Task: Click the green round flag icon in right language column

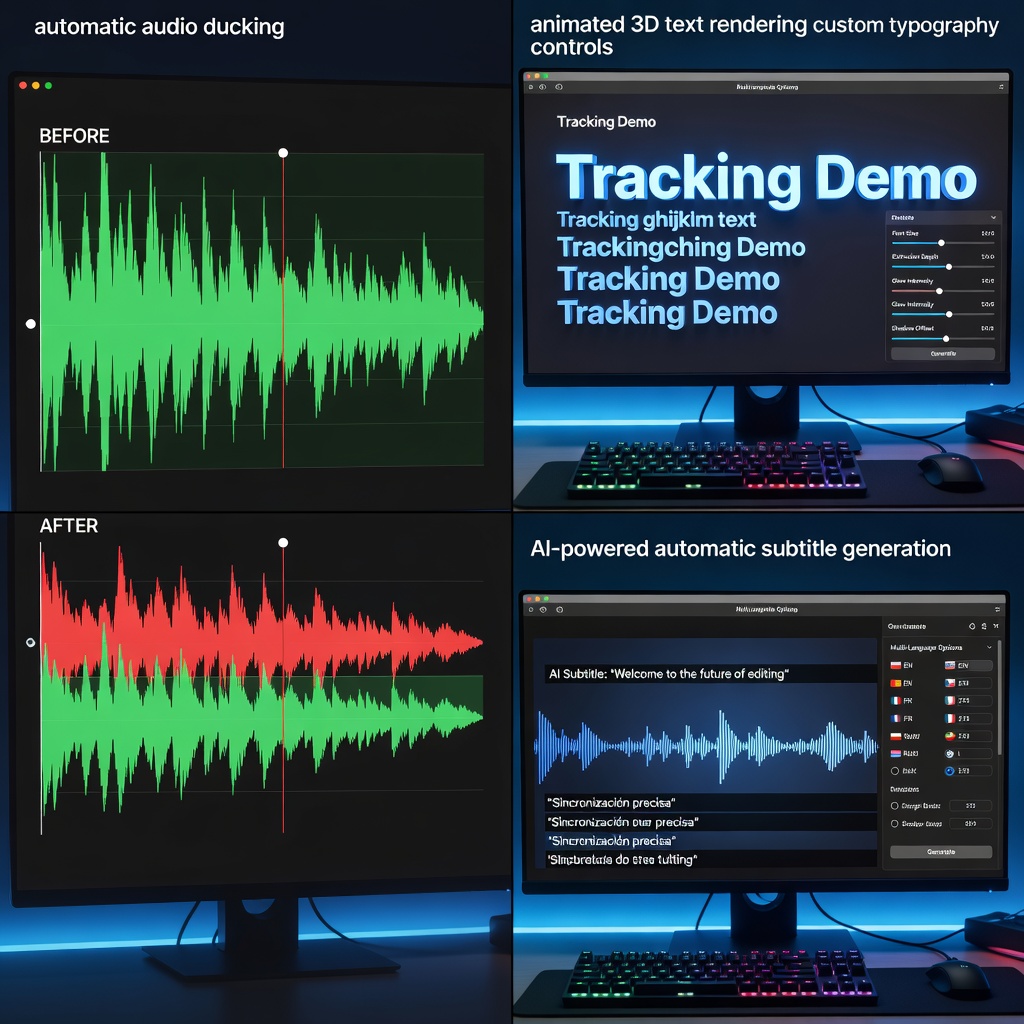Action: [949, 736]
